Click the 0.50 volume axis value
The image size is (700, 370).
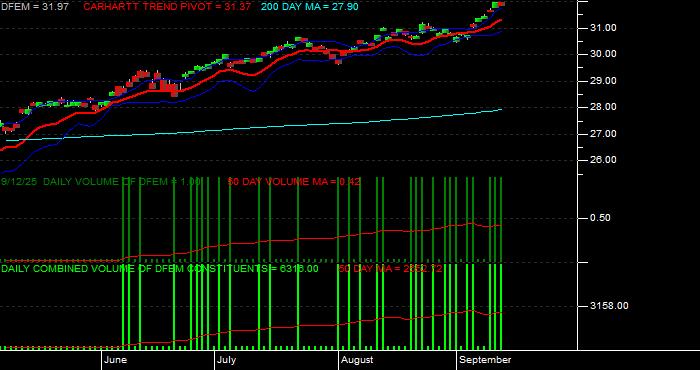(600, 218)
